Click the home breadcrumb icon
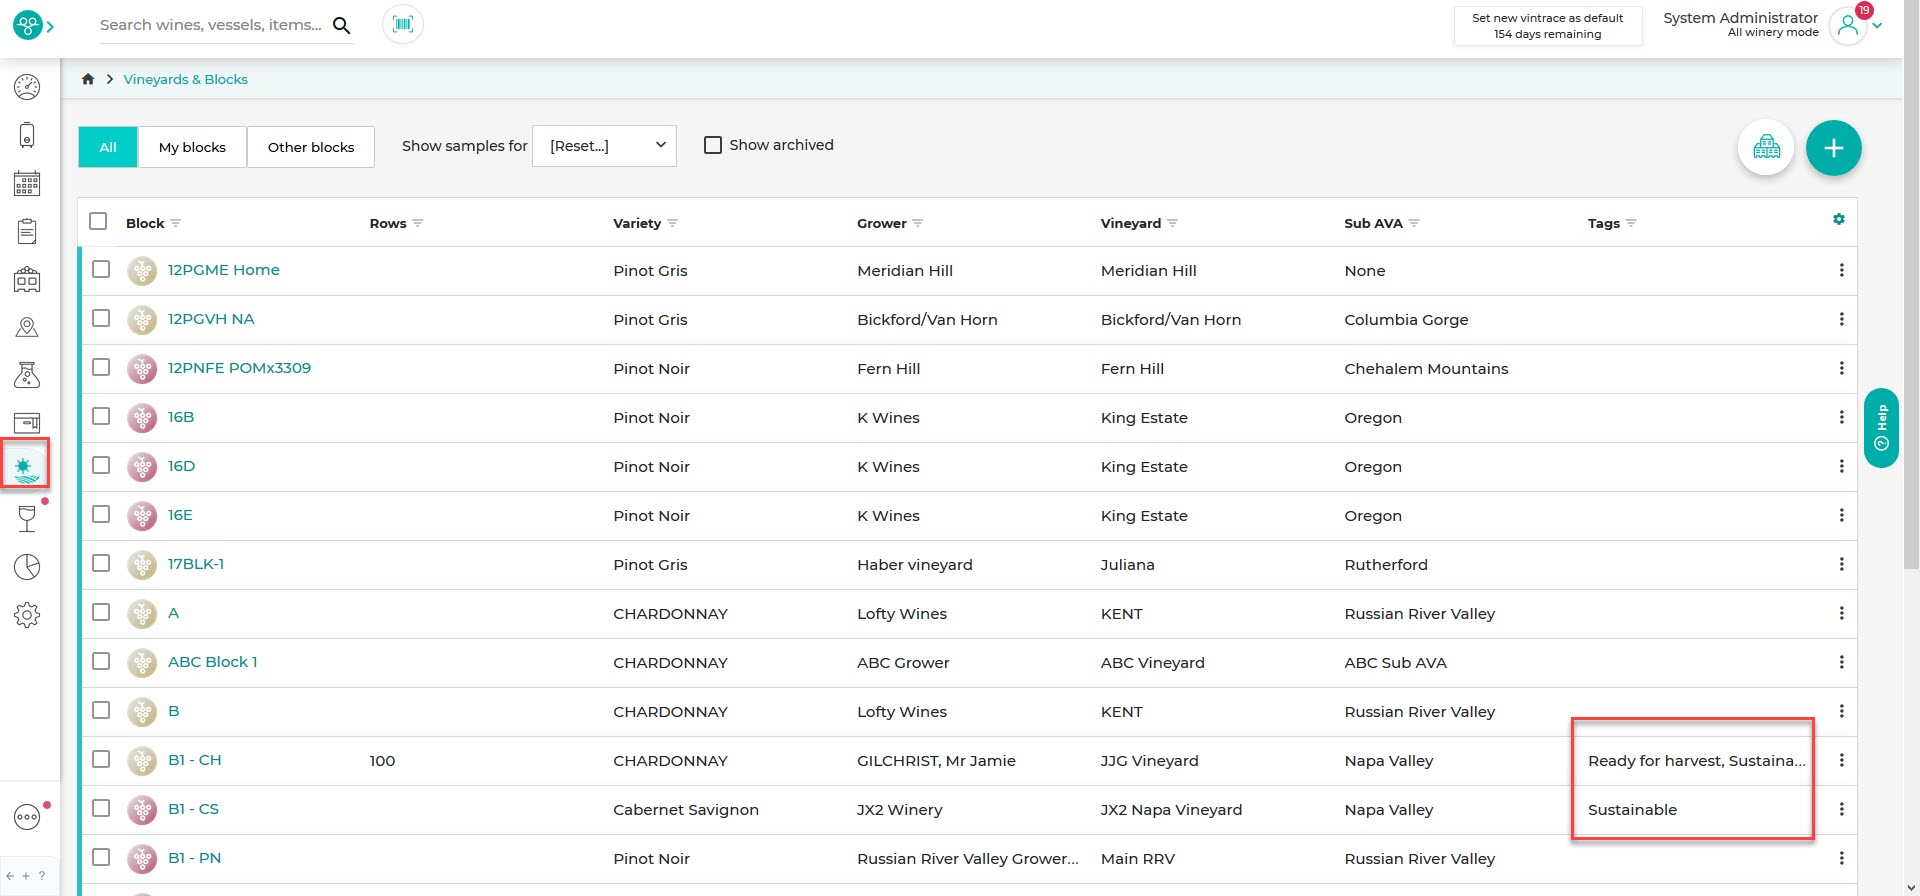Screen dimensions: 1920x896 88,79
